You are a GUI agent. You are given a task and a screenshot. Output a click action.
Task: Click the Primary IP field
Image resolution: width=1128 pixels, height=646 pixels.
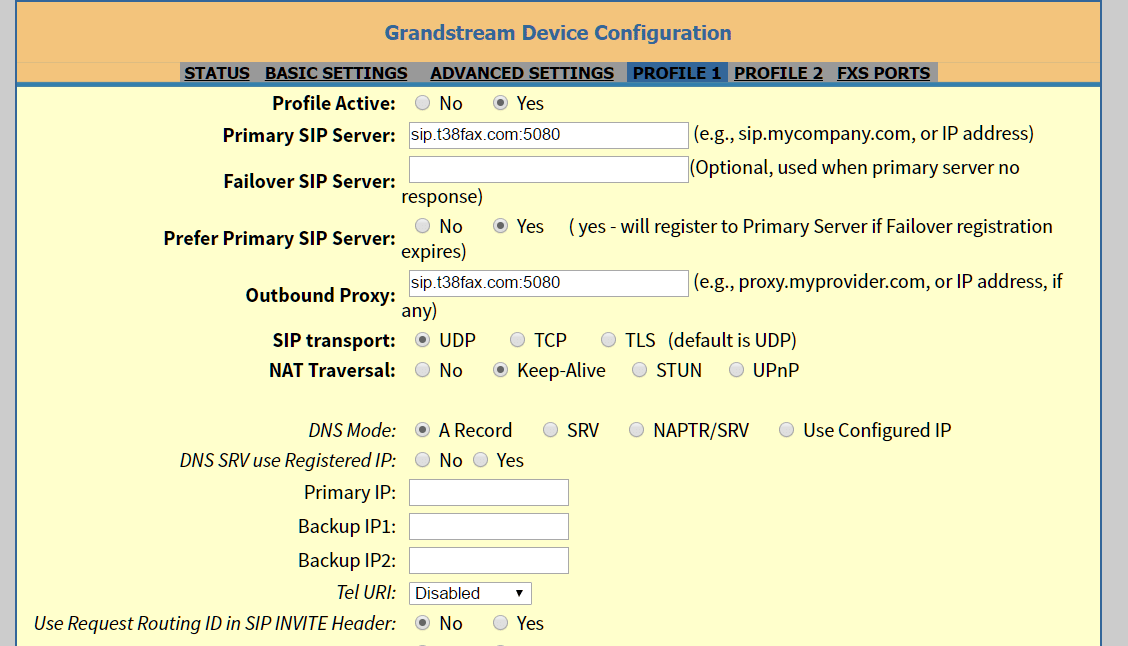coord(488,493)
